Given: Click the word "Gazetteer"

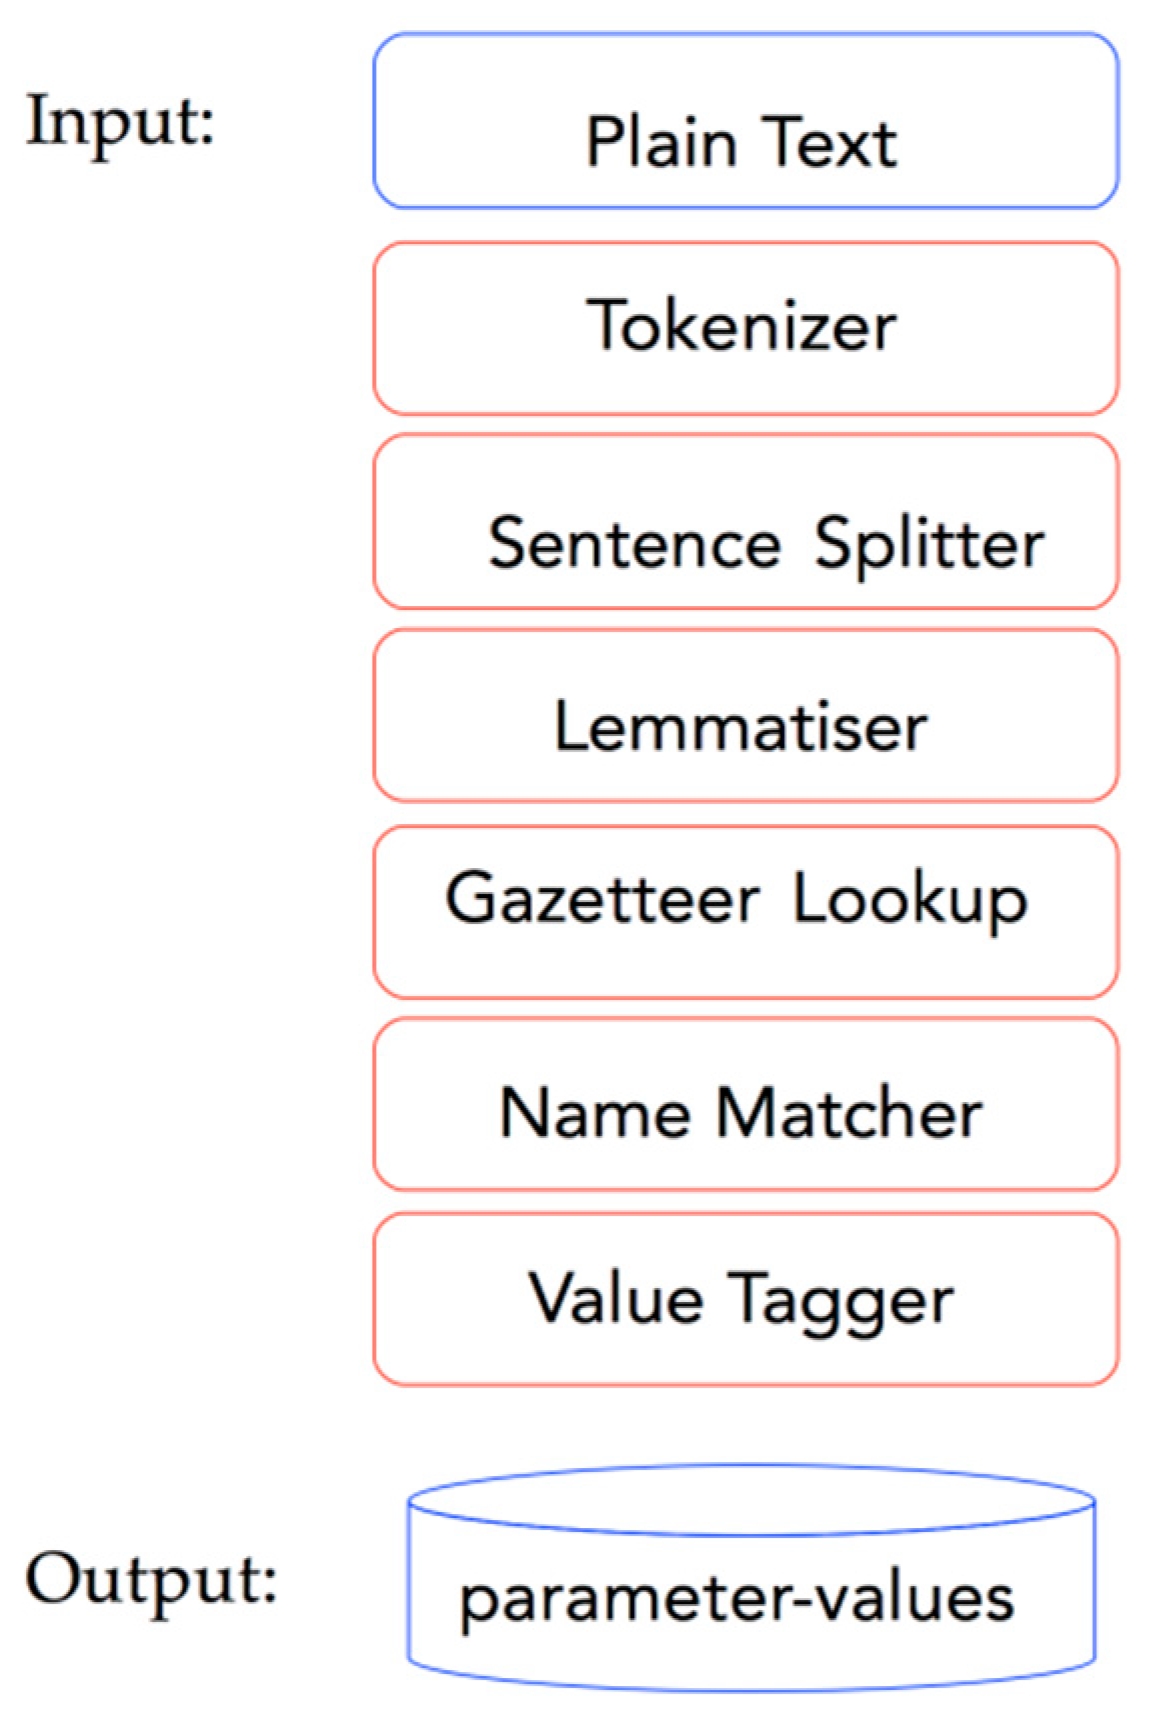Looking at the screenshot, I should (x=602, y=898).
